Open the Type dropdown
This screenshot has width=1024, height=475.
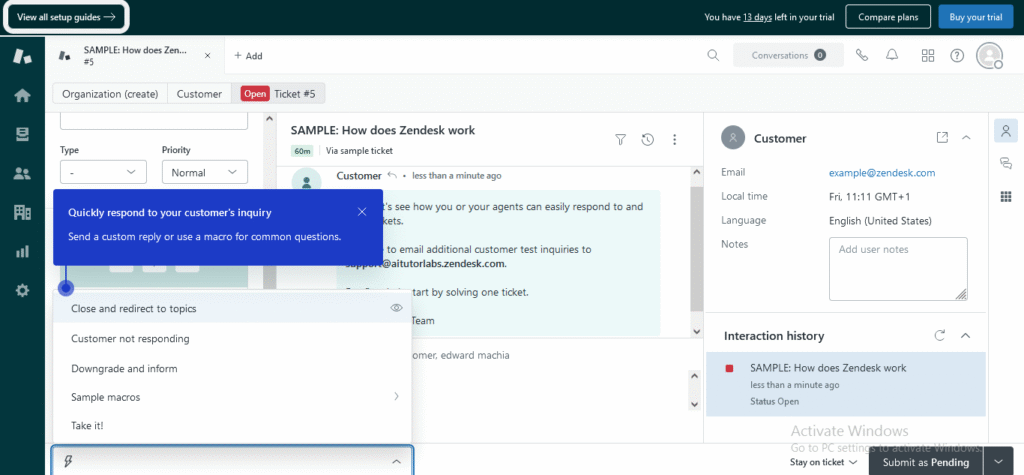[103, 172]
